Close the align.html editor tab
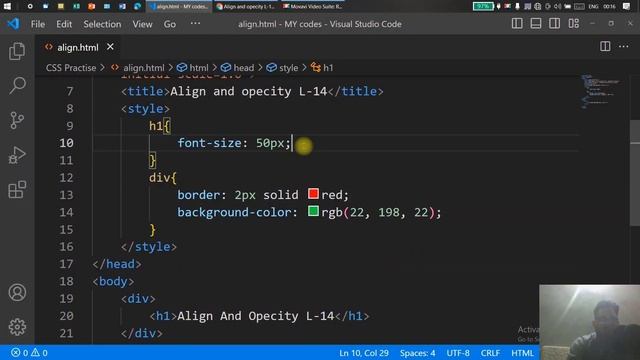 pos(110,47)
